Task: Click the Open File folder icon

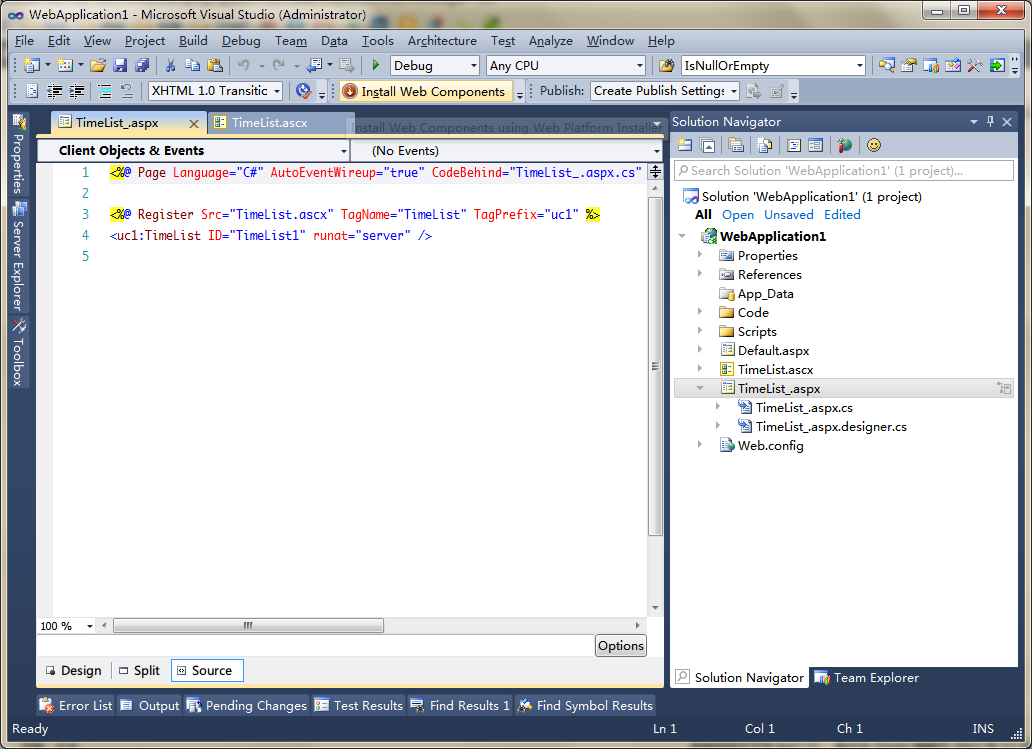Action: coord(98,65)
